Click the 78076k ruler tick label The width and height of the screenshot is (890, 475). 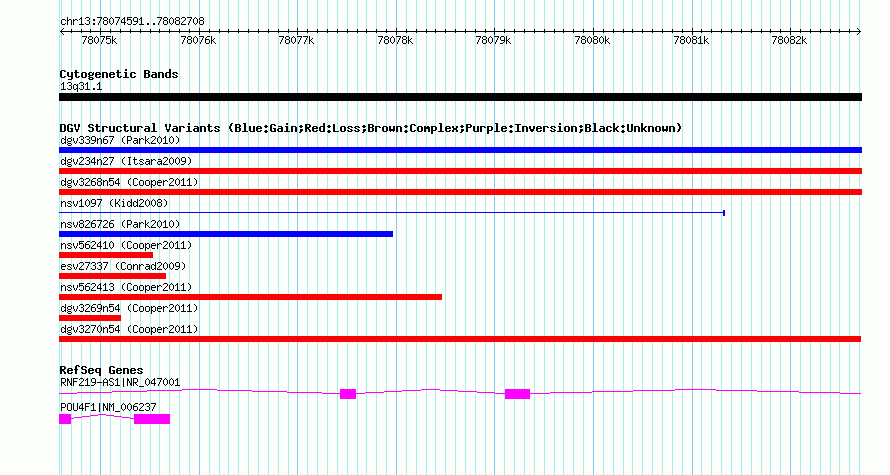(x=198, y=40)
